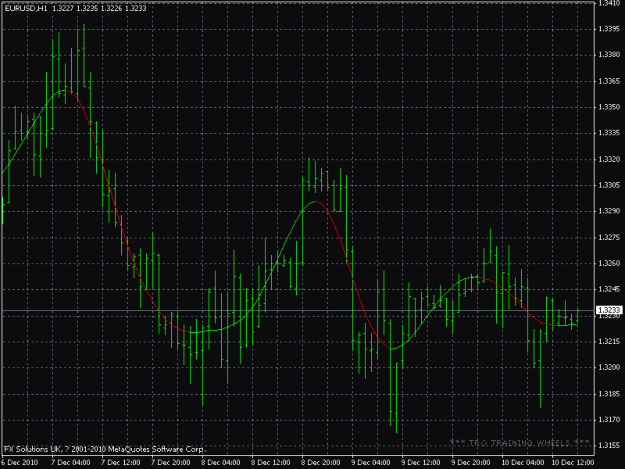Click the 1.3200 price scale label
Image resolution: width=625 pixels, height=469 pixels.
coord(609,367)
